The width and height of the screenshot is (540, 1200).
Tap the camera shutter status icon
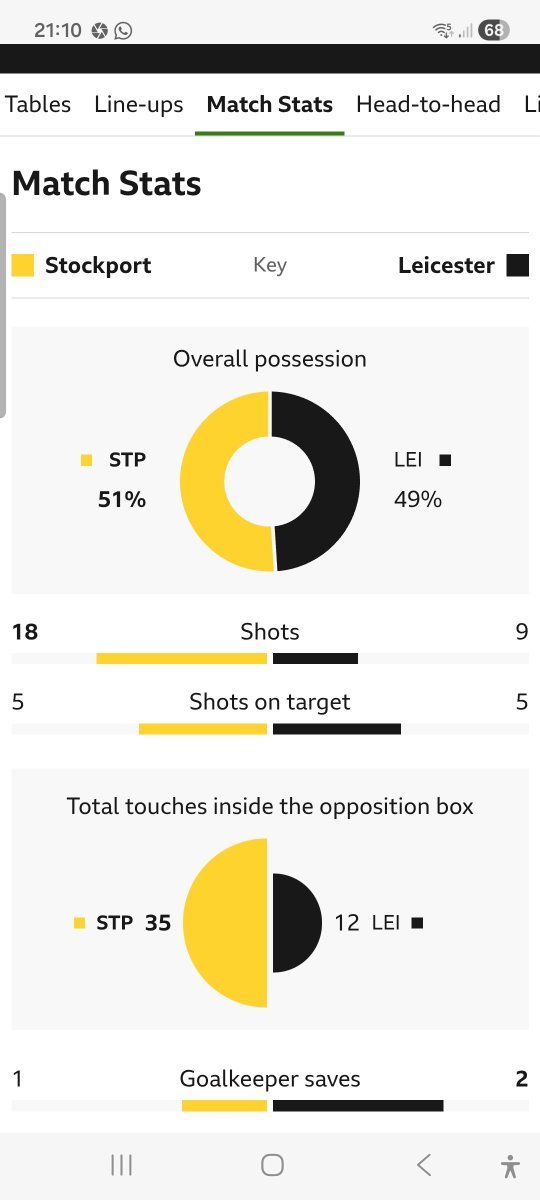(99, 30)
